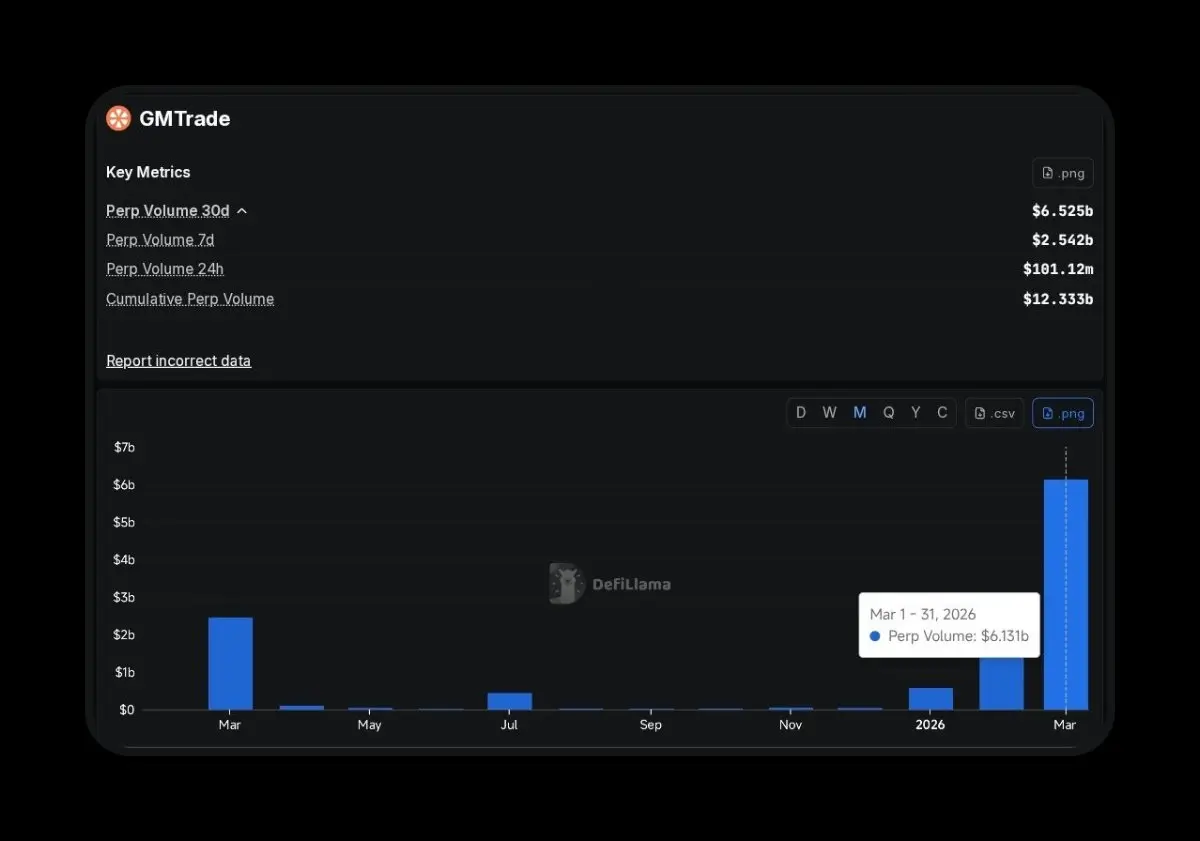Select the Quarterly (Q) interval
1200x841 pixels.
pos(888,413)
